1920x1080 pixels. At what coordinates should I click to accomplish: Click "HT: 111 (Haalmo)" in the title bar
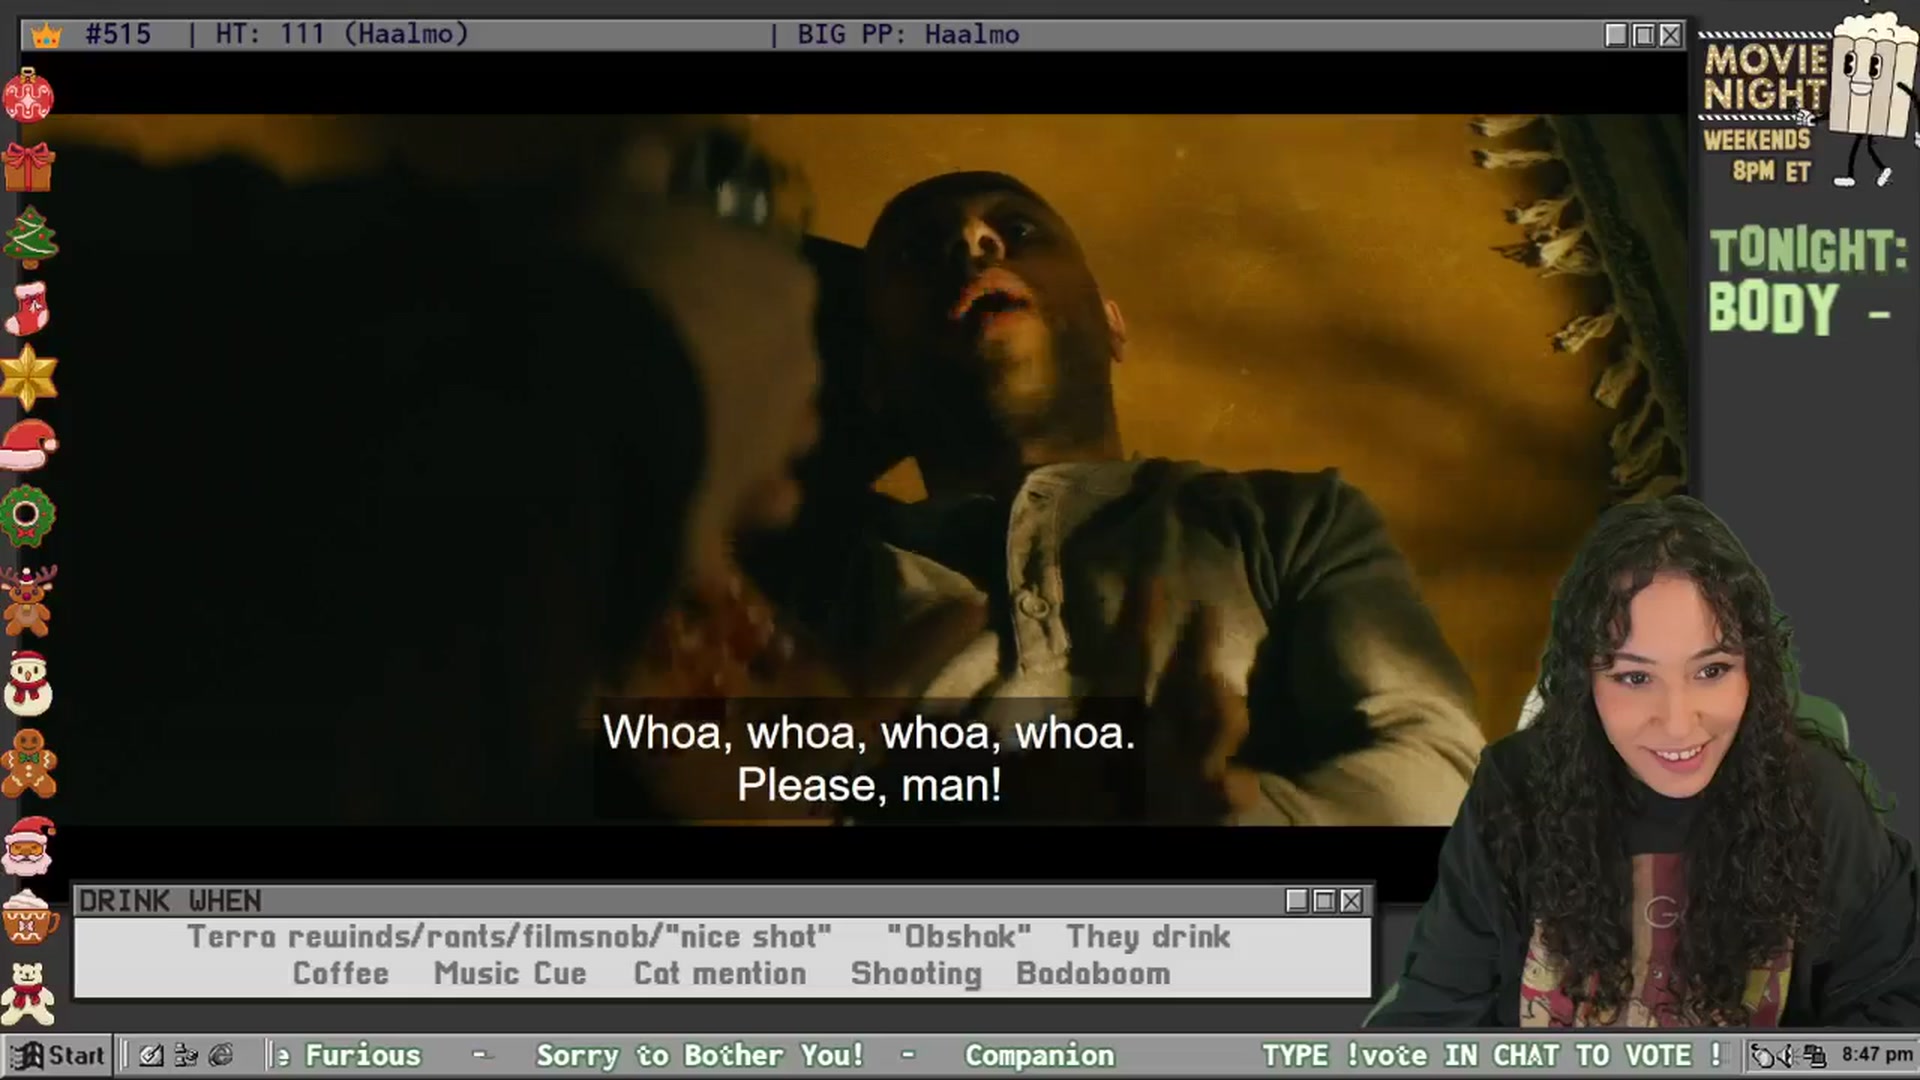(x=342, y=35)
